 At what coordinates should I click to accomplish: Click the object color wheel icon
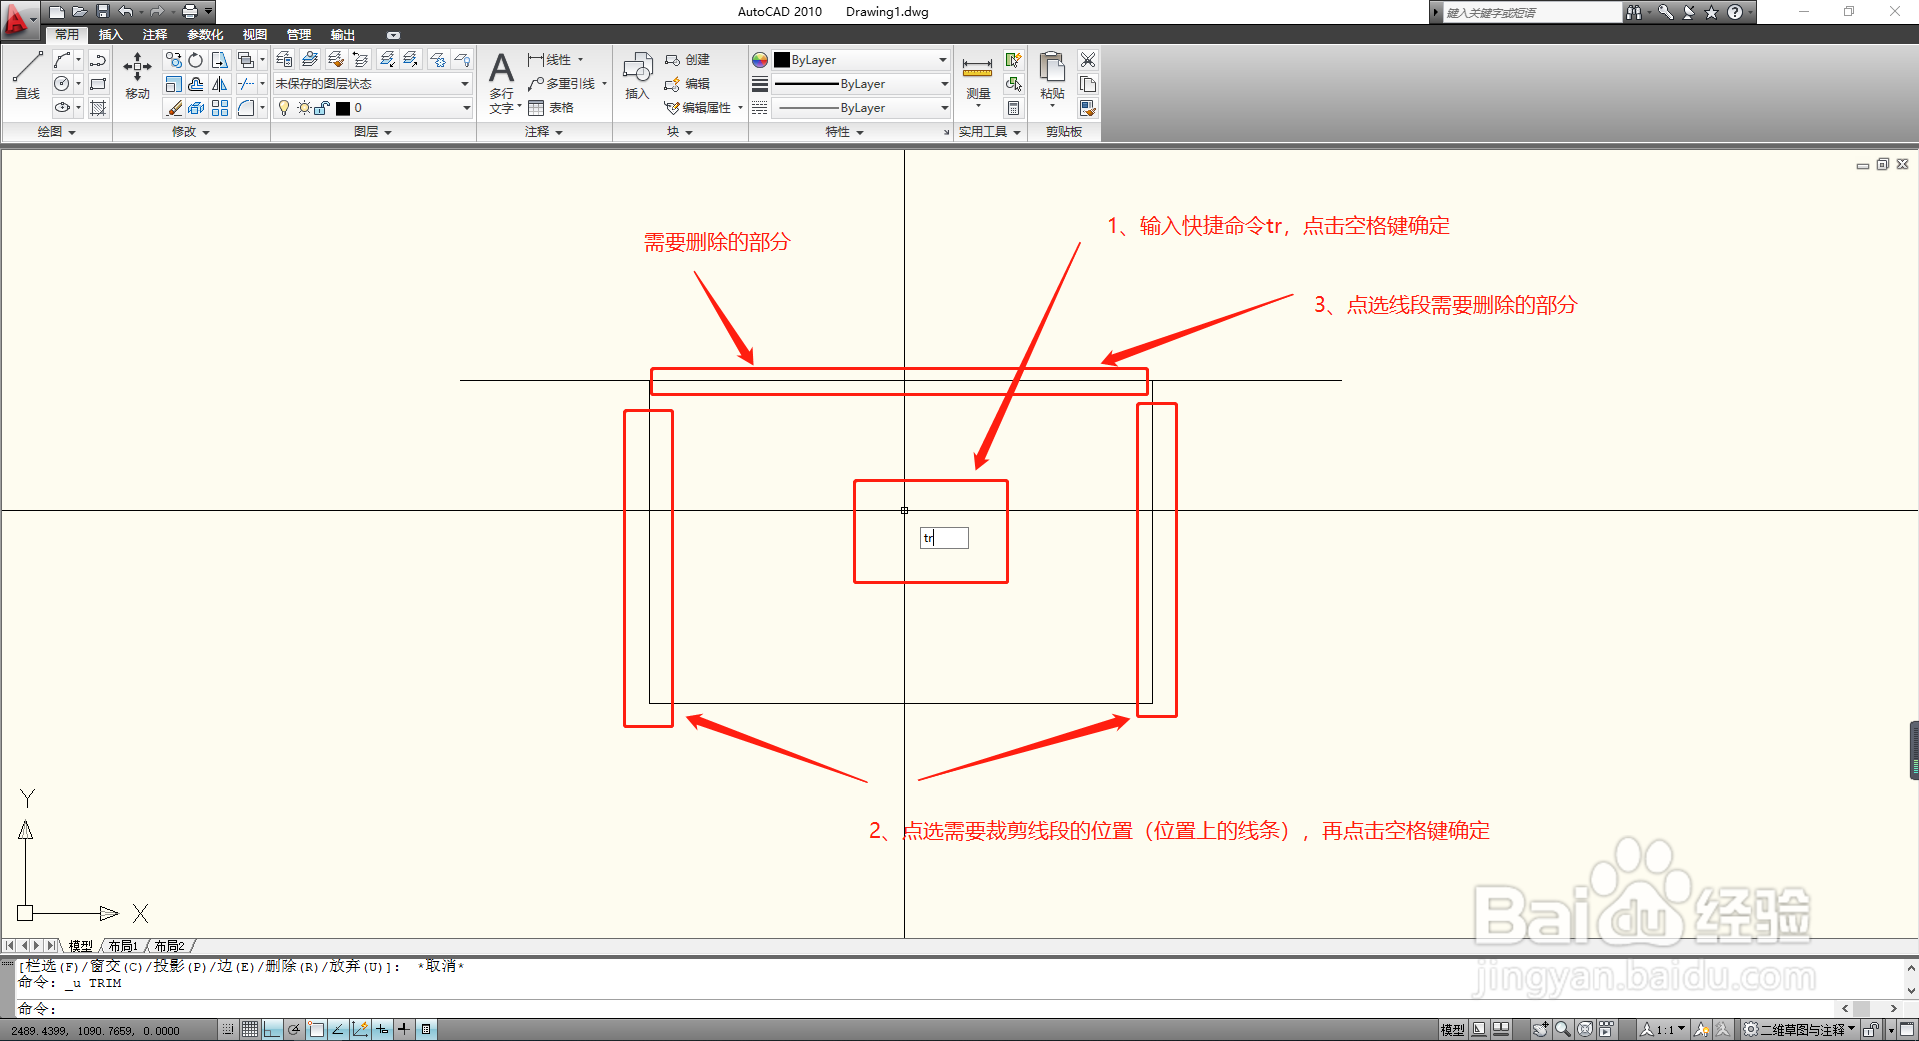click(760, 60)
